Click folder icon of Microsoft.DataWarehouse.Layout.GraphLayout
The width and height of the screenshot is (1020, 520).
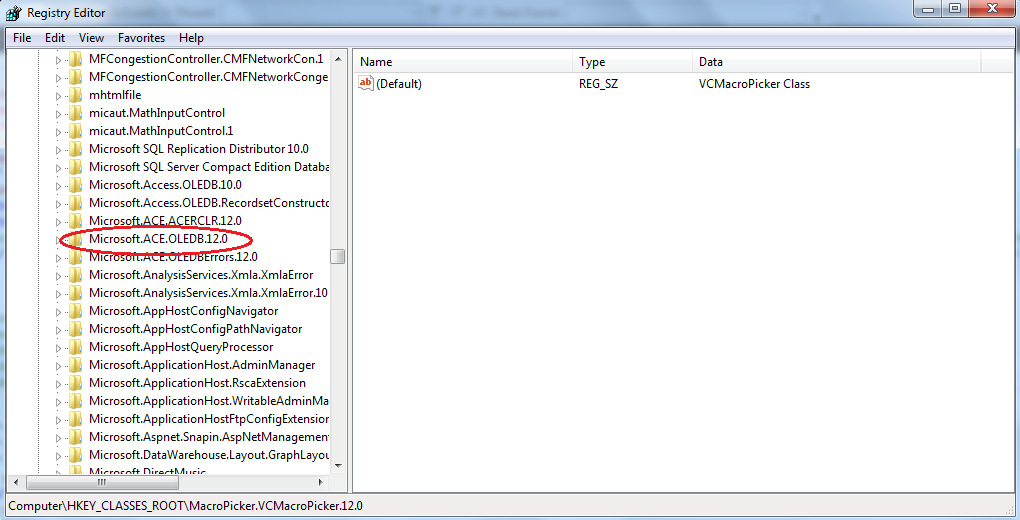click(x=75, y=455)
